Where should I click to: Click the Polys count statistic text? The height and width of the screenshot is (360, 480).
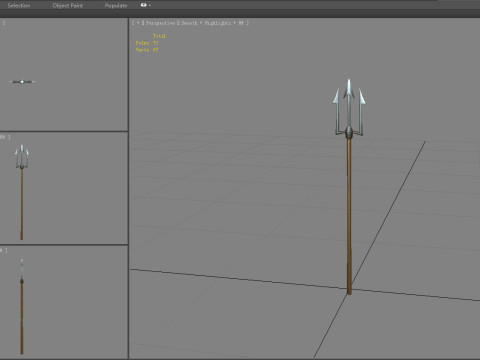tap(147, 43)
